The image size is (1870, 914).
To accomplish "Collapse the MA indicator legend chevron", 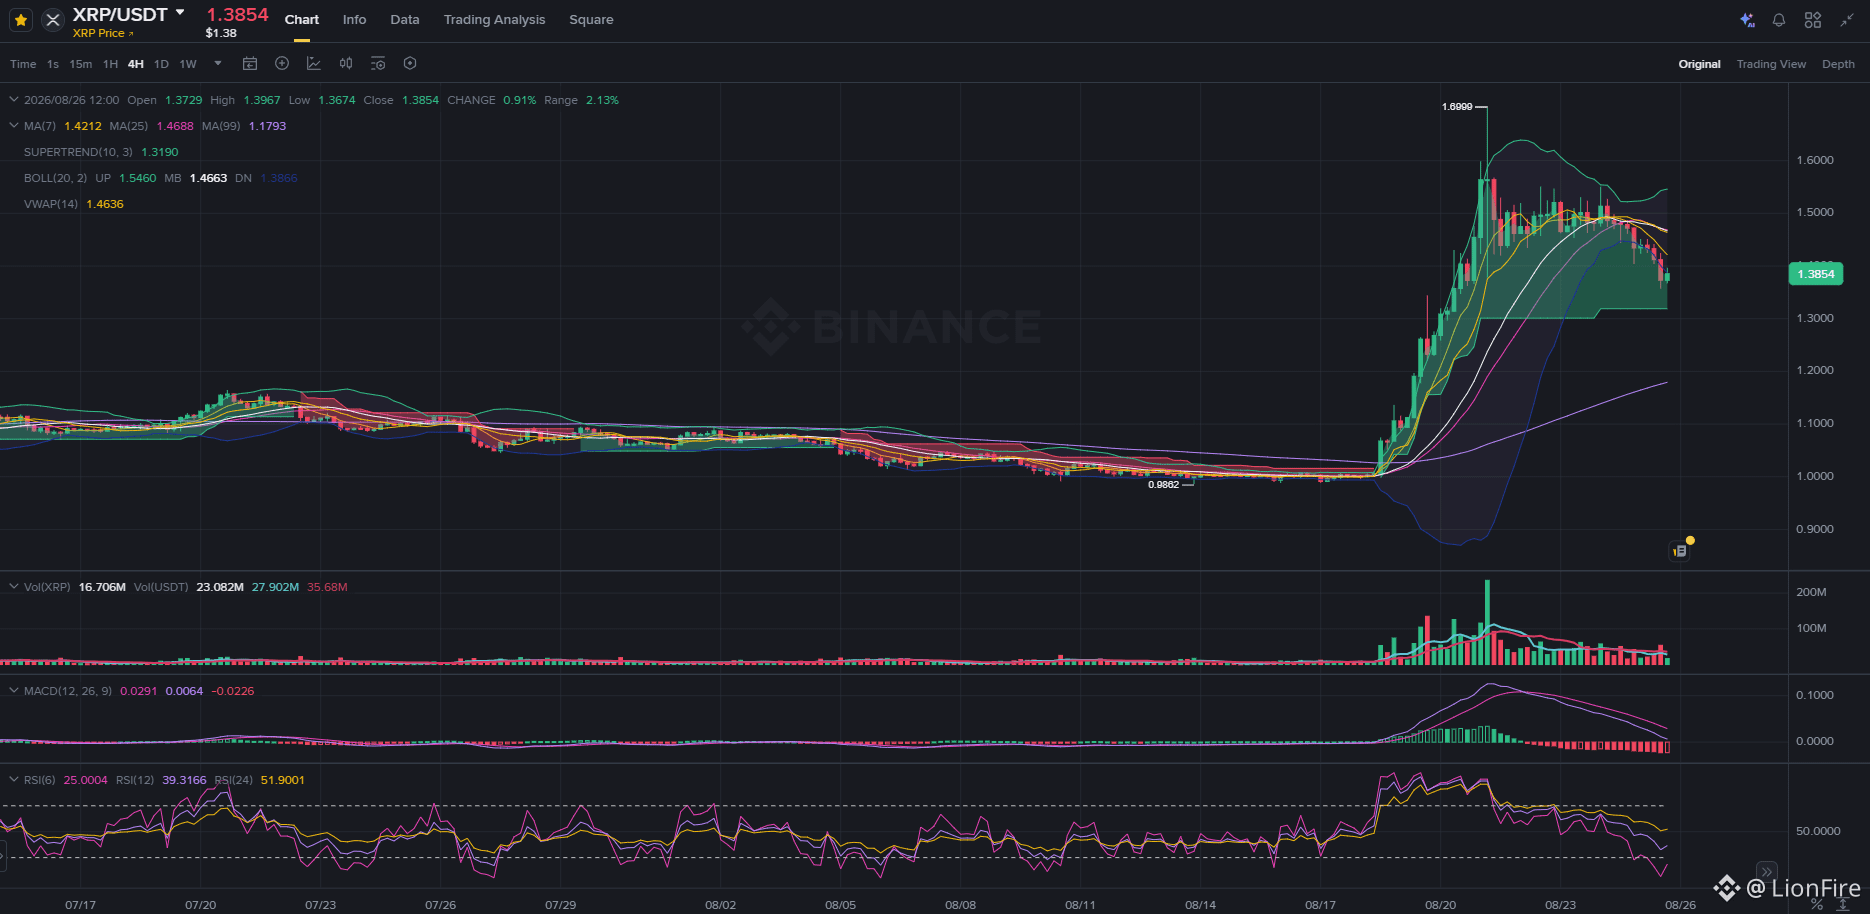I will 14,126.
